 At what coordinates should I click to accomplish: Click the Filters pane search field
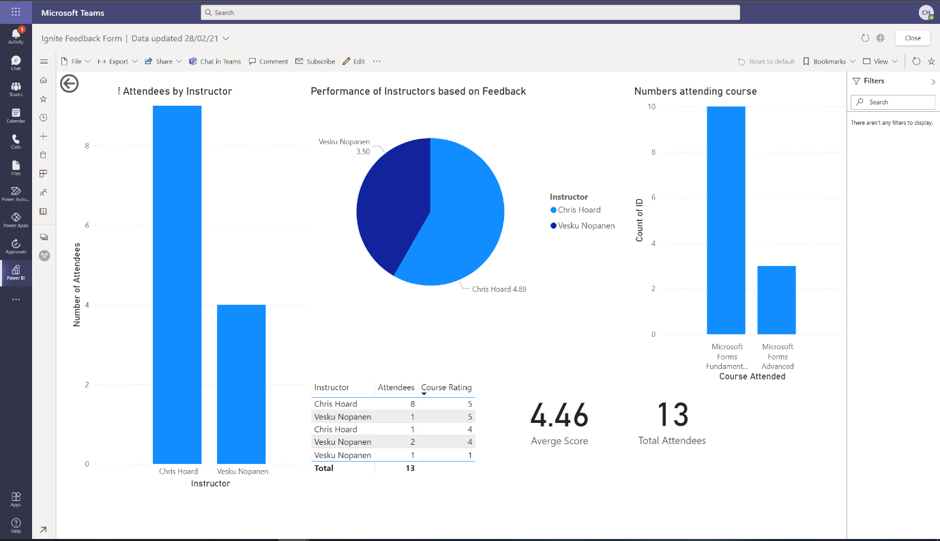coord(893,102)
